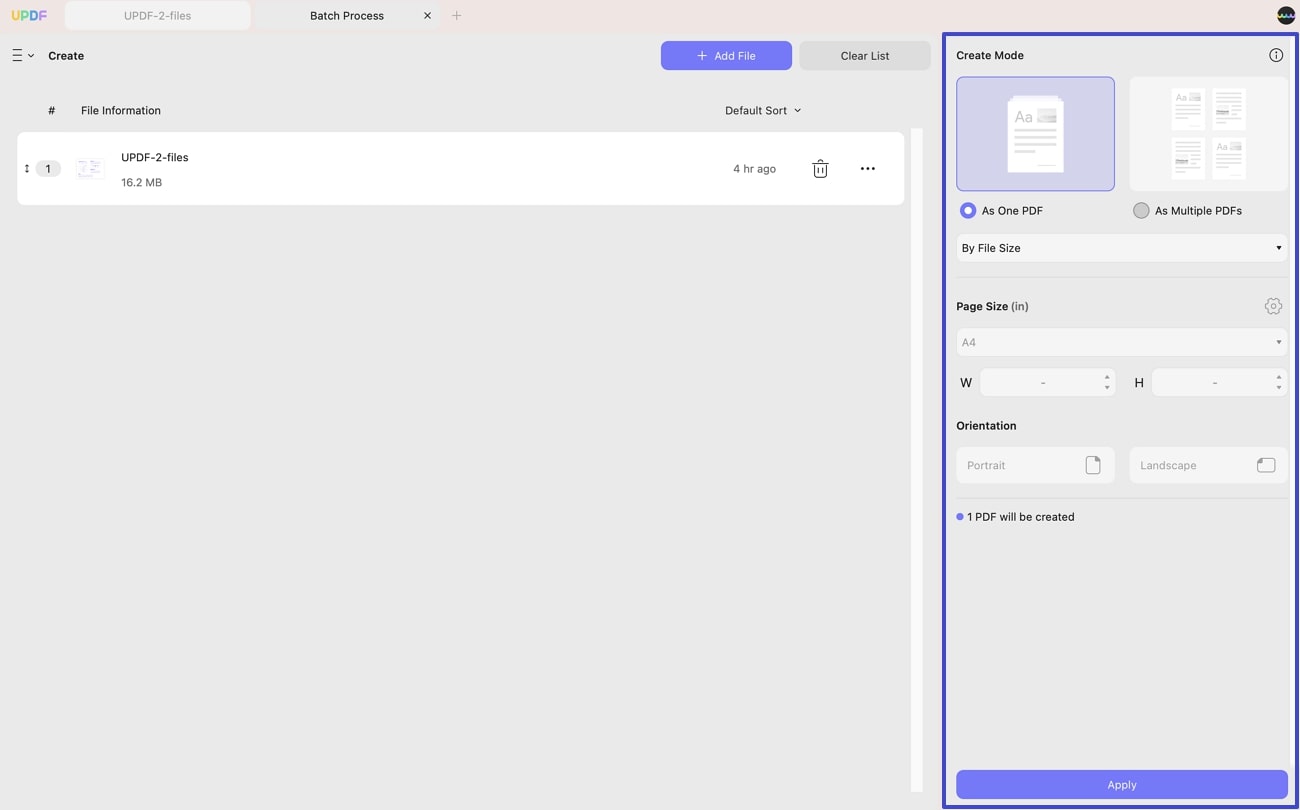This screenshot has width=1300, height=810.
Task: Click the reorder handle on row 1
Action: [x=27, y=169]
